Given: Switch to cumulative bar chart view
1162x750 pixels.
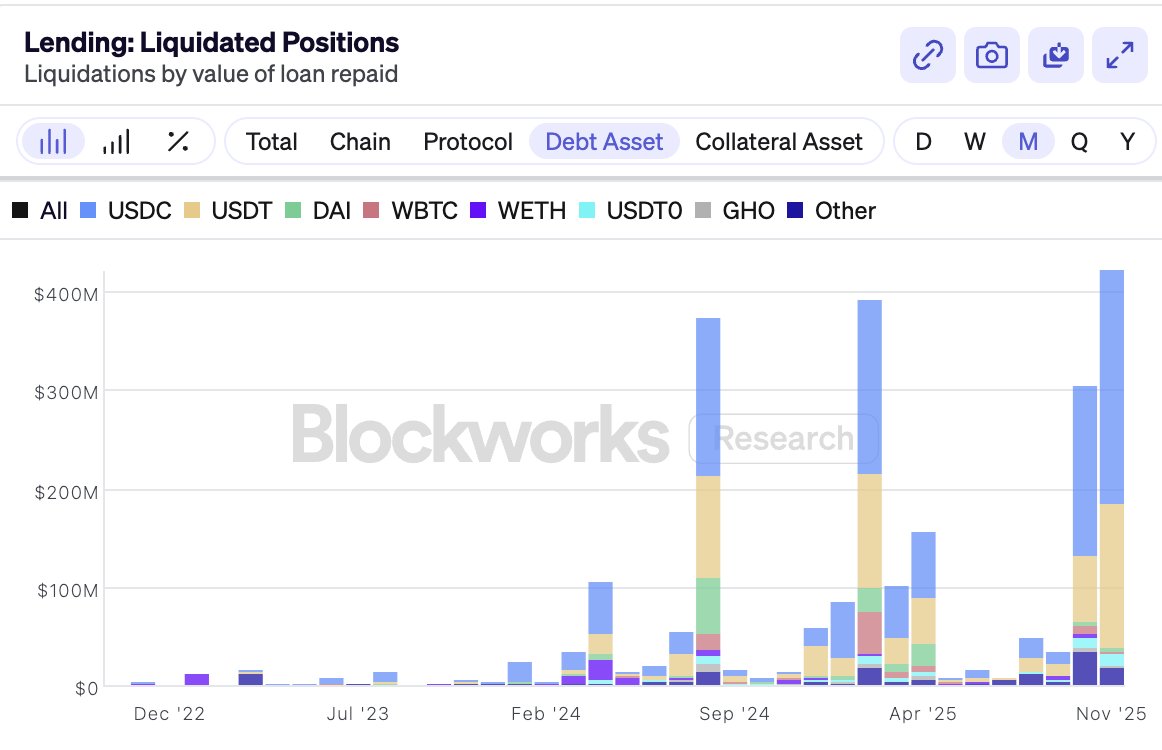Looking at the screenshot, I should 116,142.
